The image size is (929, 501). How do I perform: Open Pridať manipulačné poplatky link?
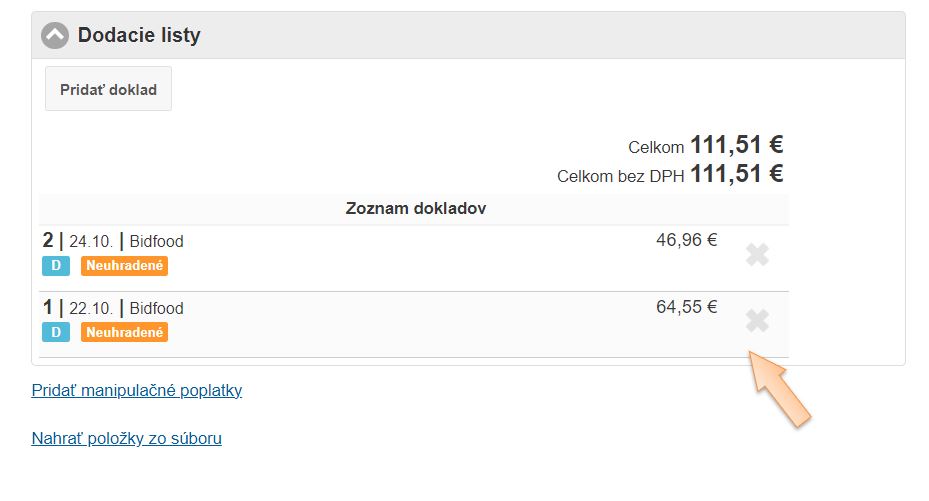137,390
